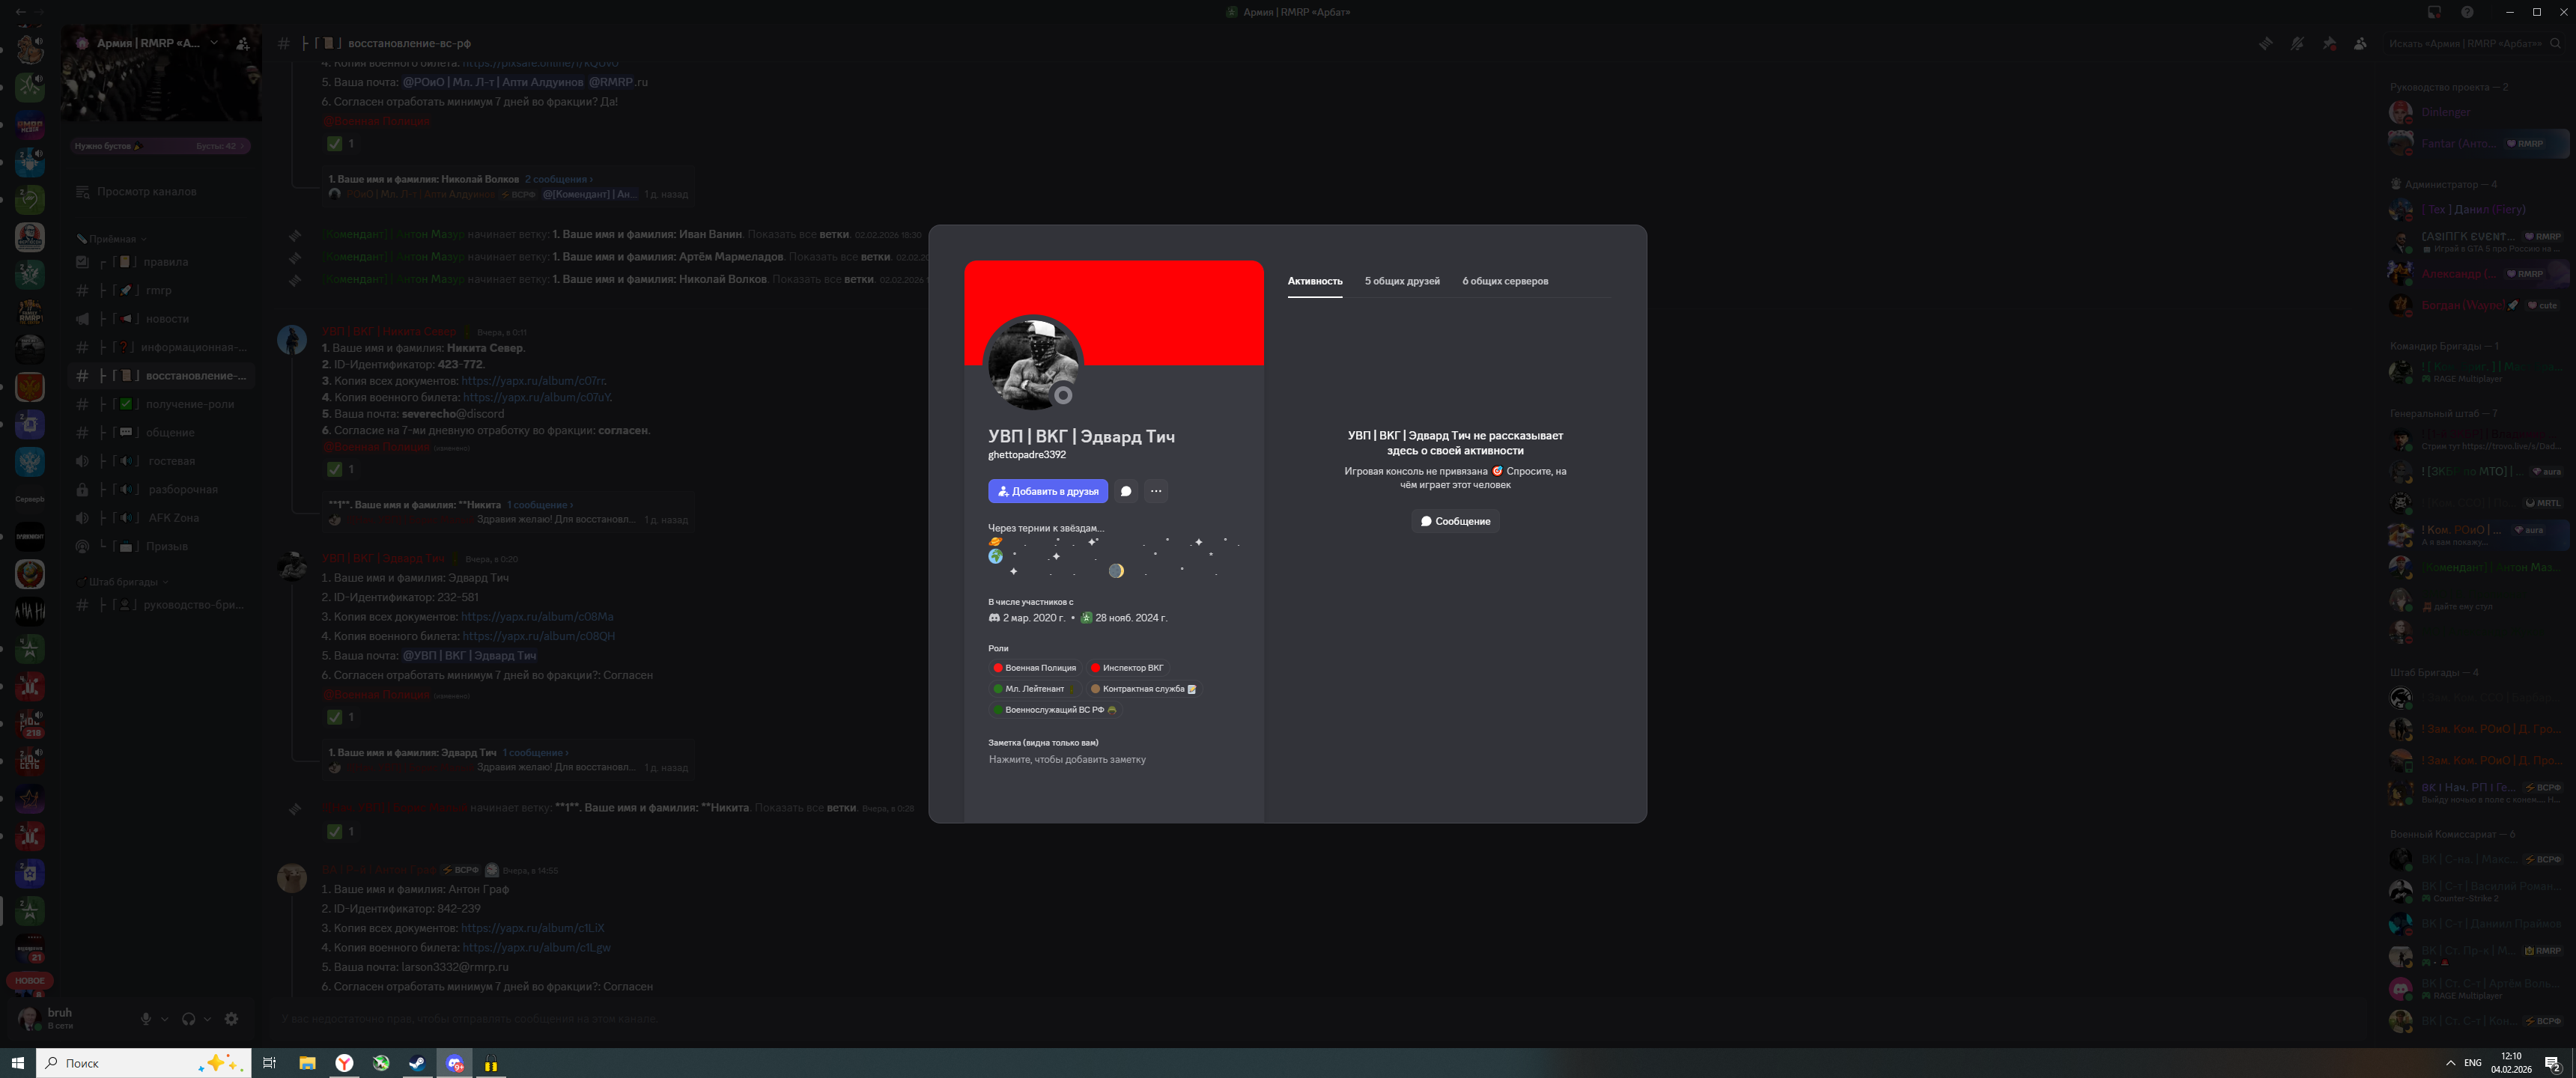
Task: Open the three-dots more options menu
Action: coord(1156,491)
